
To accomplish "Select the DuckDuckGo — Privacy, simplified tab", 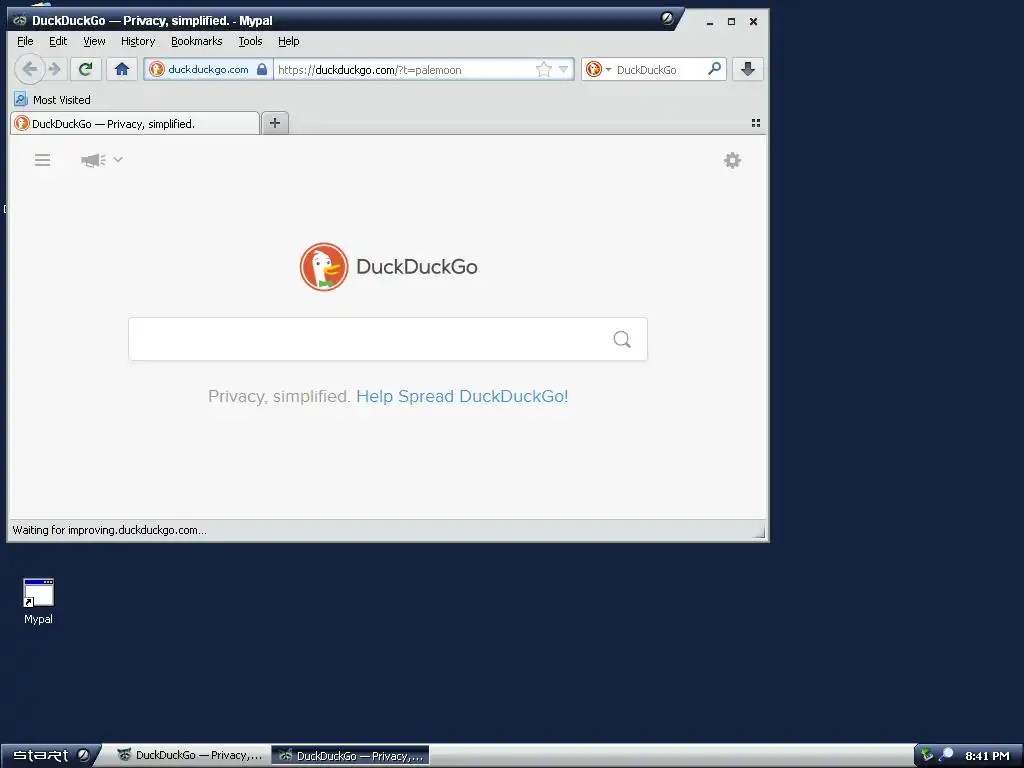I will pyautogui.click(x=135, y=123).
